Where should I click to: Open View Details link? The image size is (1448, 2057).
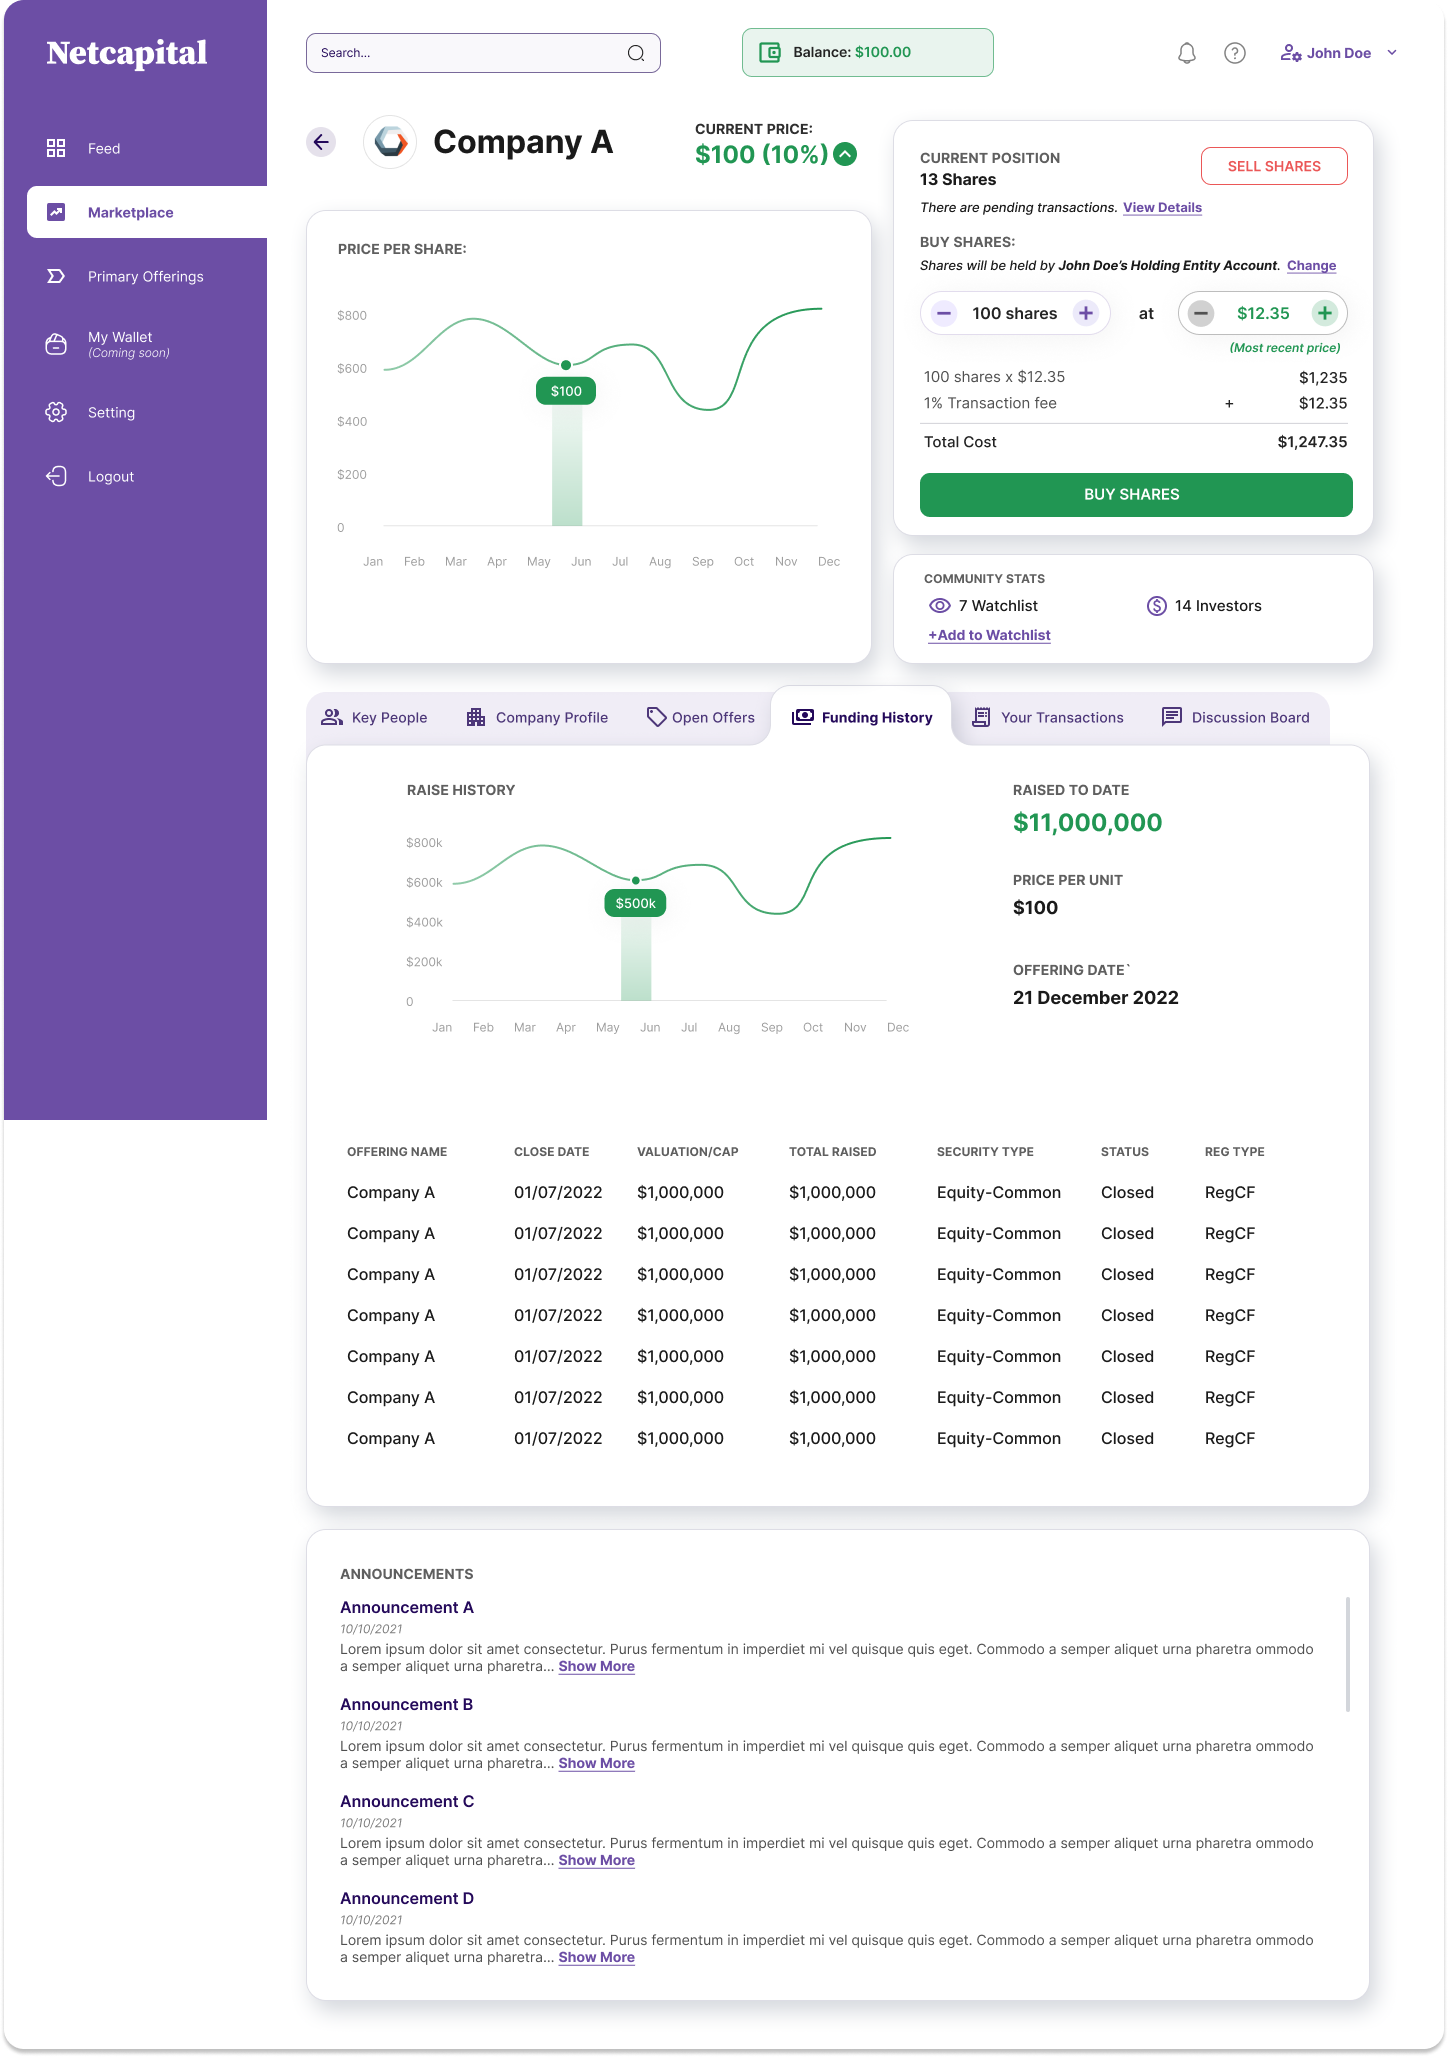(1162, 208)
